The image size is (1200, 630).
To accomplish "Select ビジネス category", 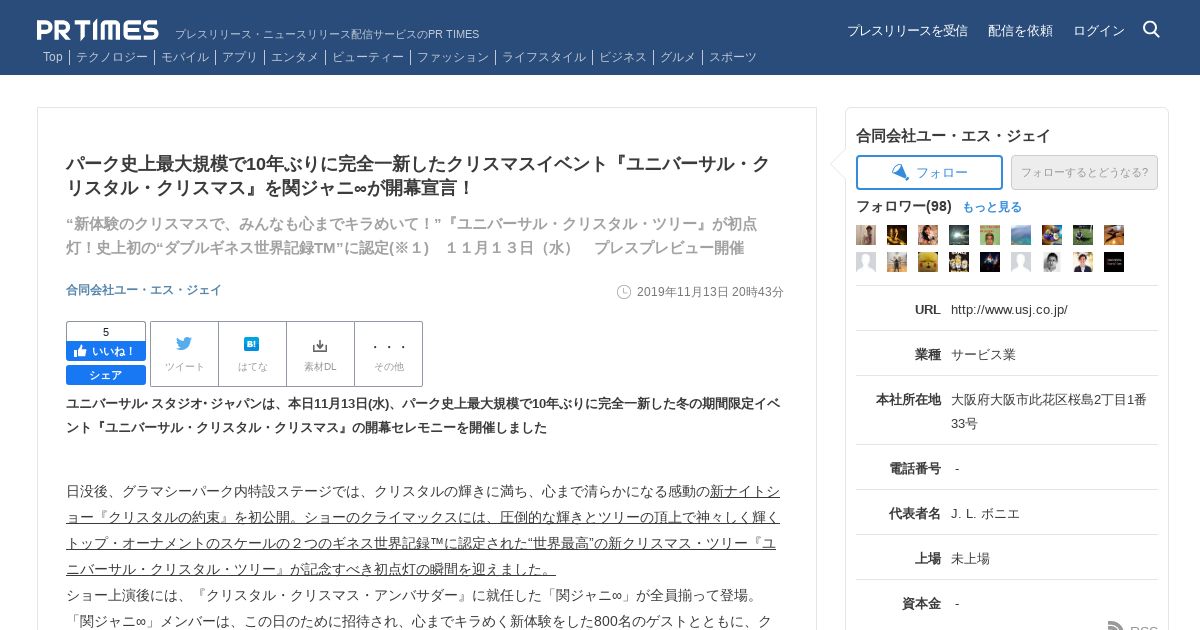I will coord(623,57).
